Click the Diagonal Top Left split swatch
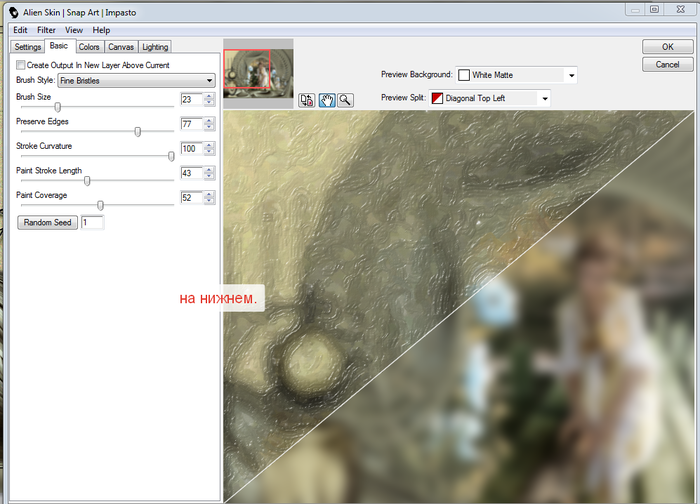This screenshot has width=700, height=504. tap(438, 98)
